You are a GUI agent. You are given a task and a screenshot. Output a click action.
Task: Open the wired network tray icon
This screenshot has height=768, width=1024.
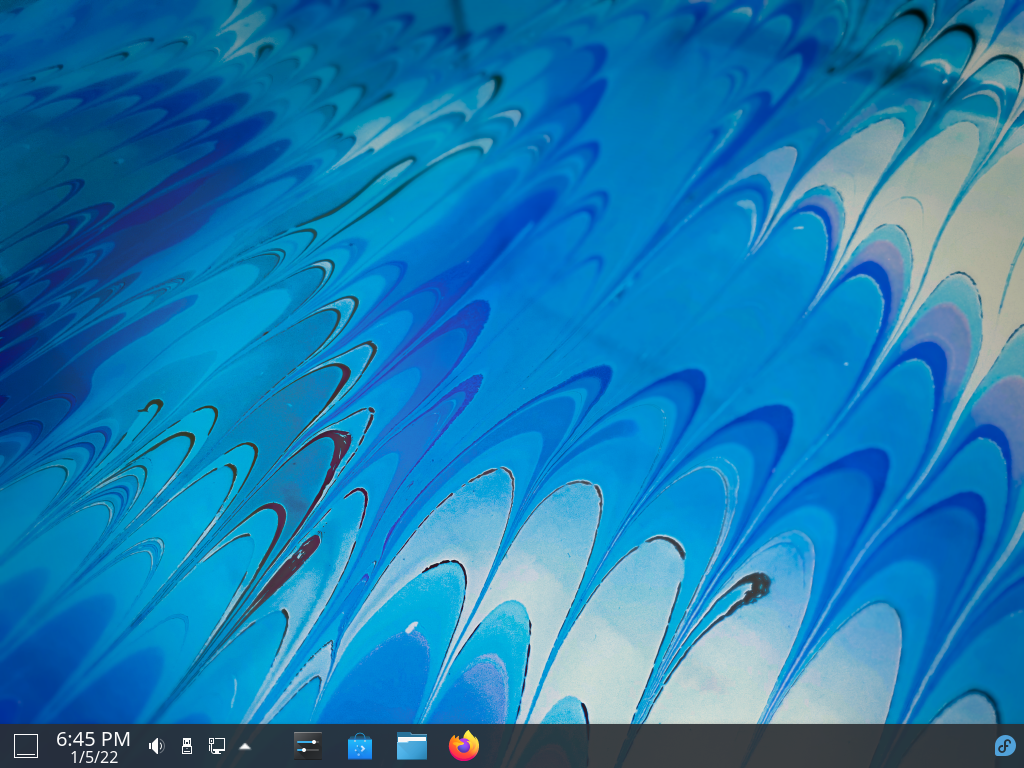[217, 746]
